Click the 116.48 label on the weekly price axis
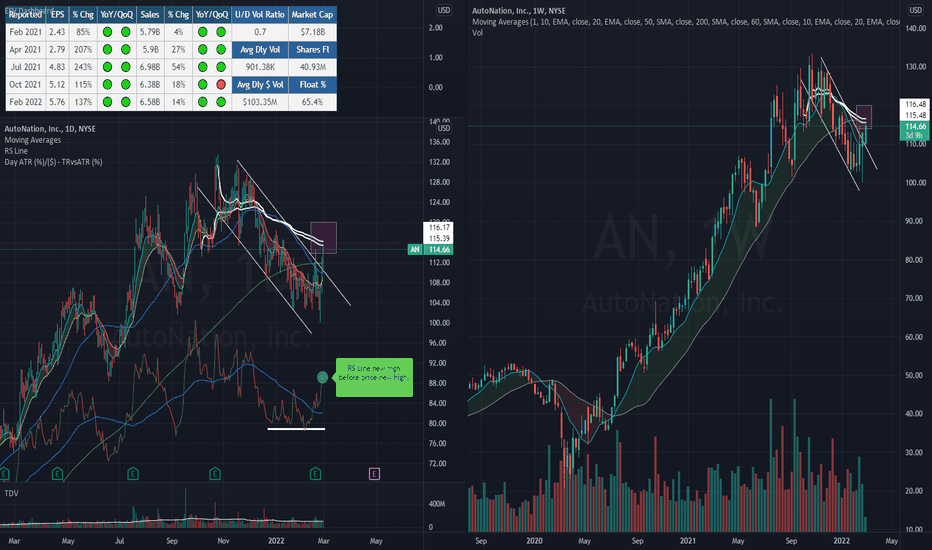 click(x=915, y=104)
